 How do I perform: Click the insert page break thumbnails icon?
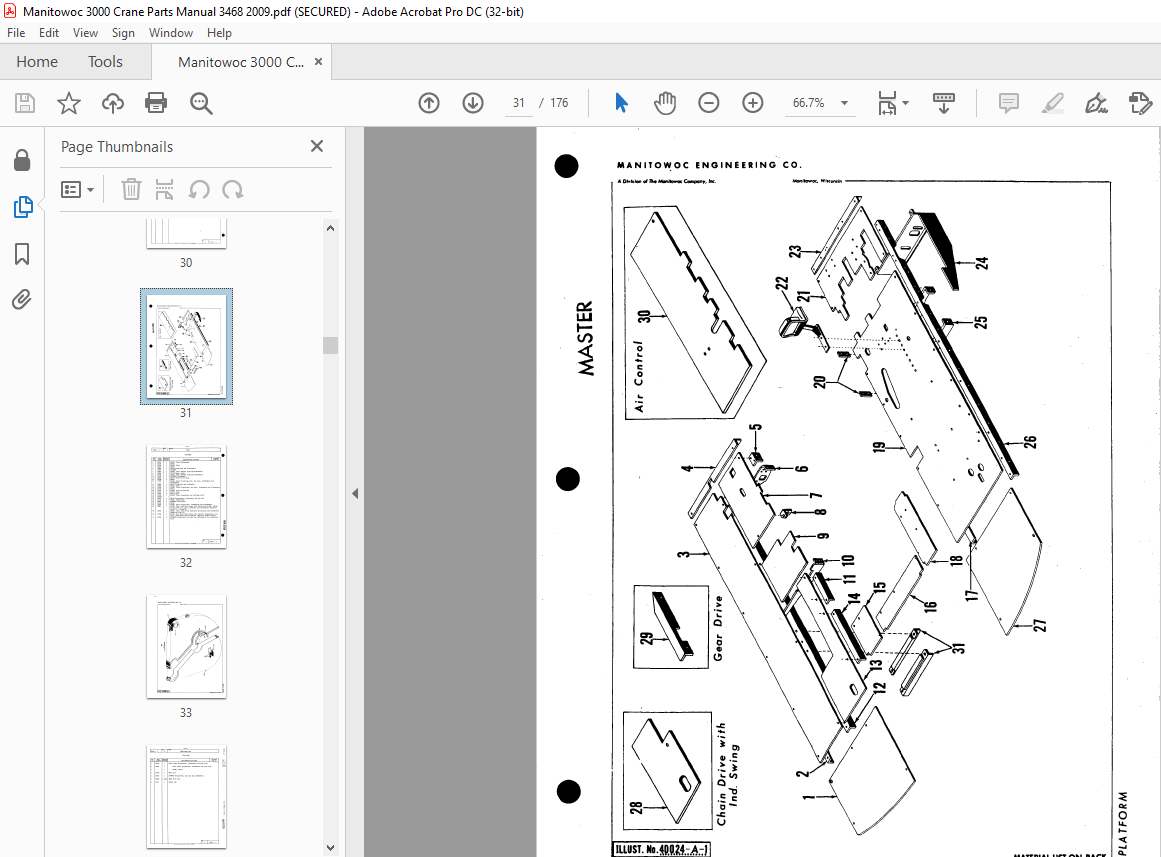pos(164,190)
